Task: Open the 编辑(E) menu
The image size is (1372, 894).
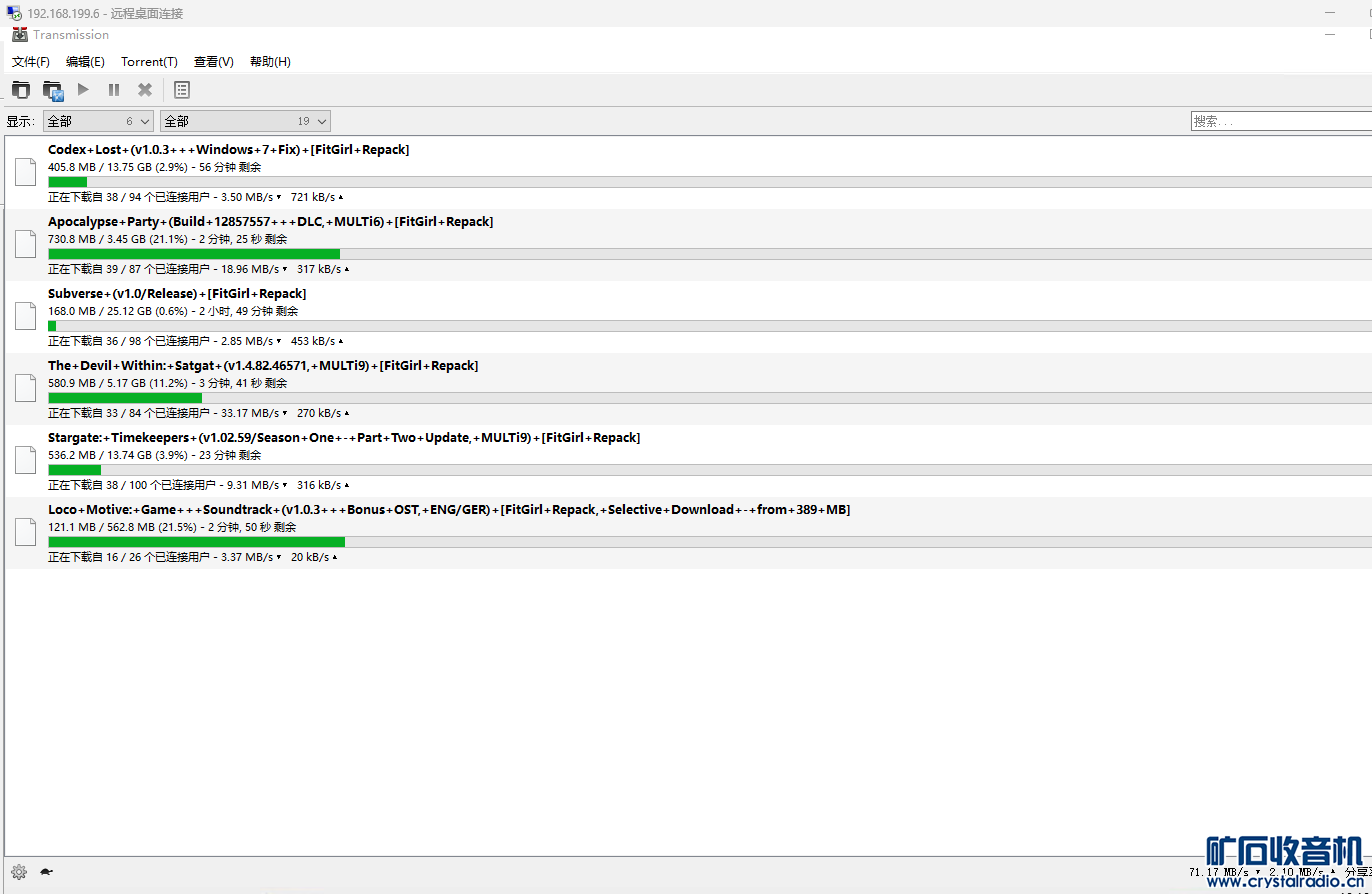Action: point(85,62)
